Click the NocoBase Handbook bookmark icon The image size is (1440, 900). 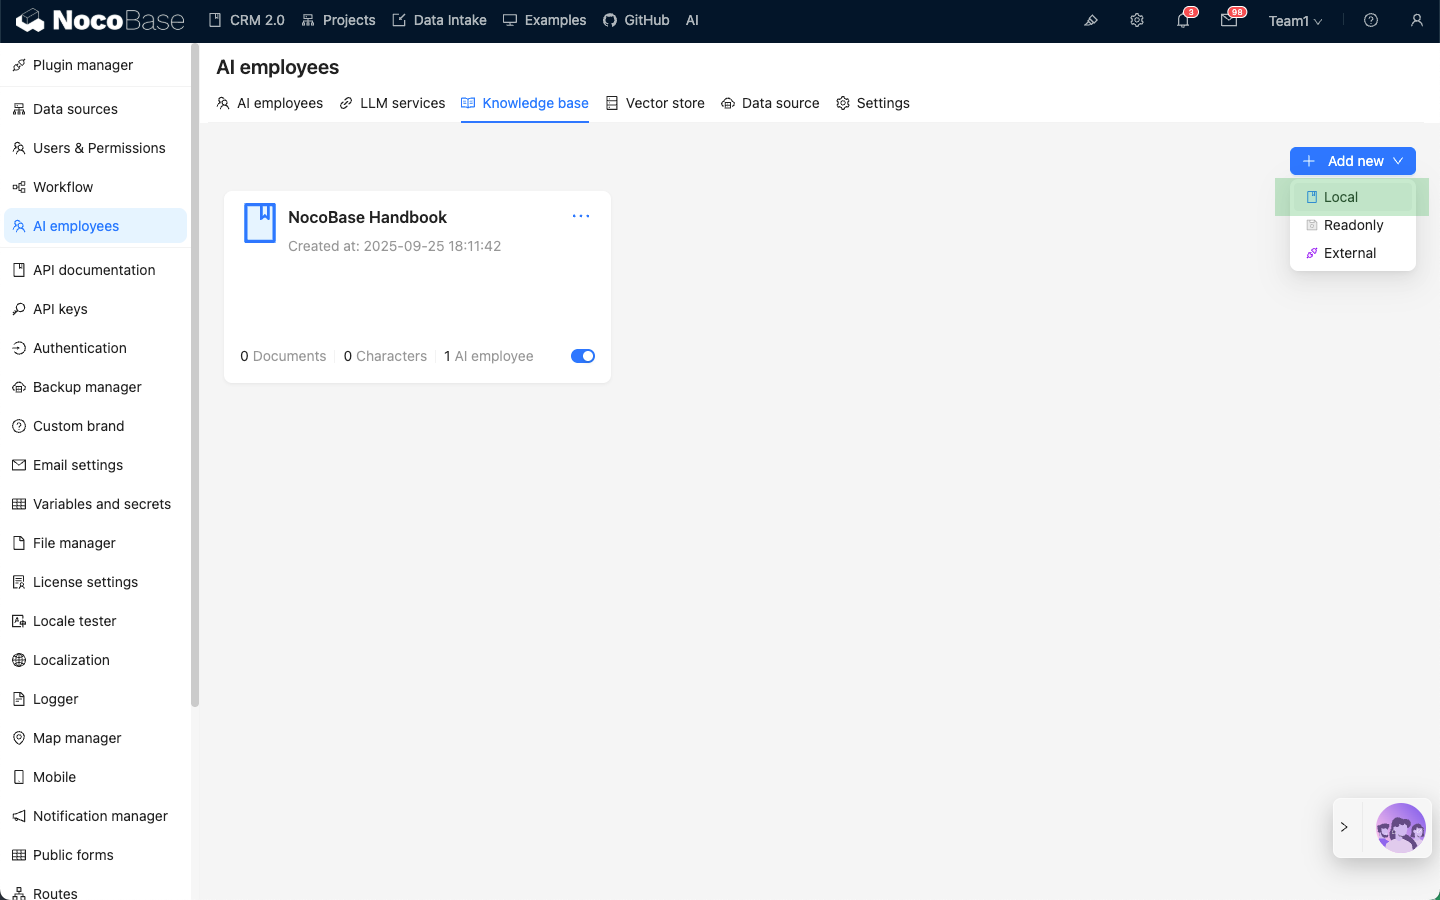260,223
